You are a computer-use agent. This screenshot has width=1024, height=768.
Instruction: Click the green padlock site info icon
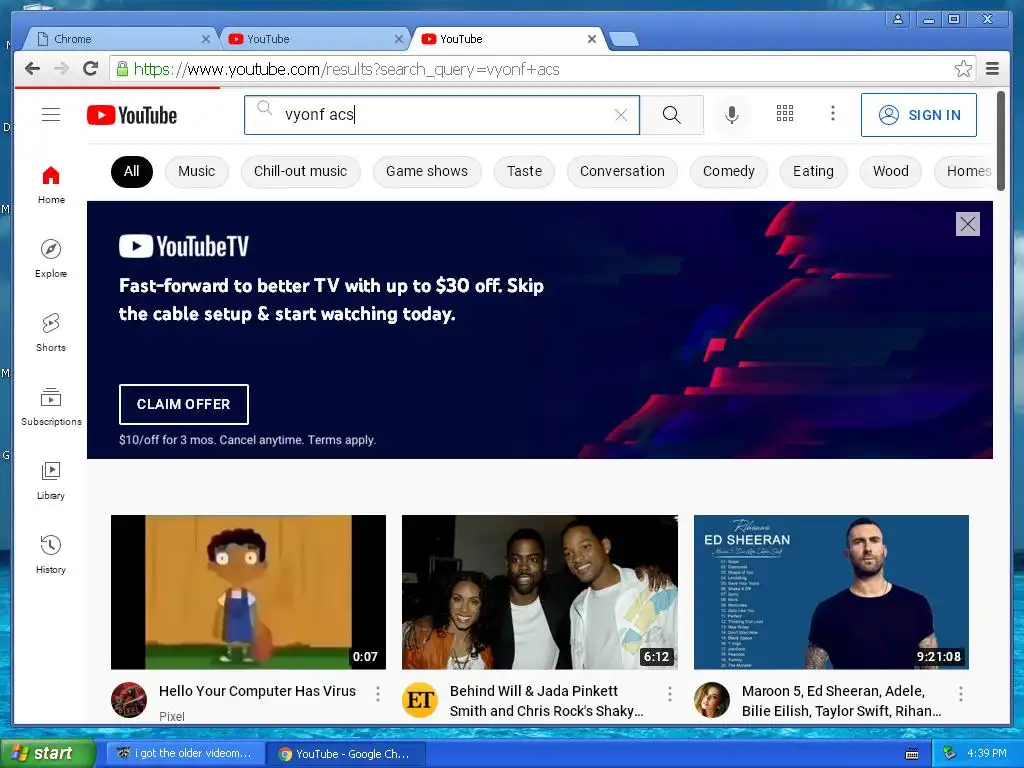coord(122,69)
